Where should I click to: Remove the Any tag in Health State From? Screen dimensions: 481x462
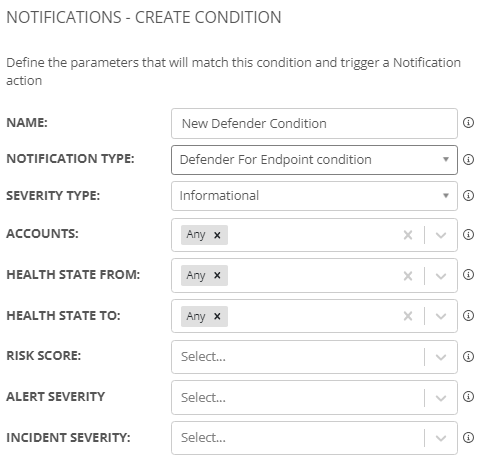tap(217, 276)
